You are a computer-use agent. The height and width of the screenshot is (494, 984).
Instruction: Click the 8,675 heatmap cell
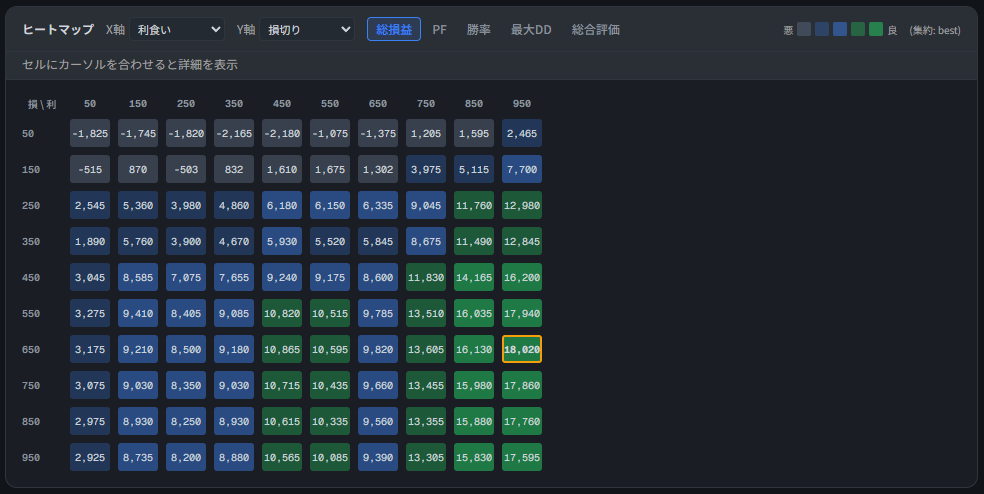425,241
